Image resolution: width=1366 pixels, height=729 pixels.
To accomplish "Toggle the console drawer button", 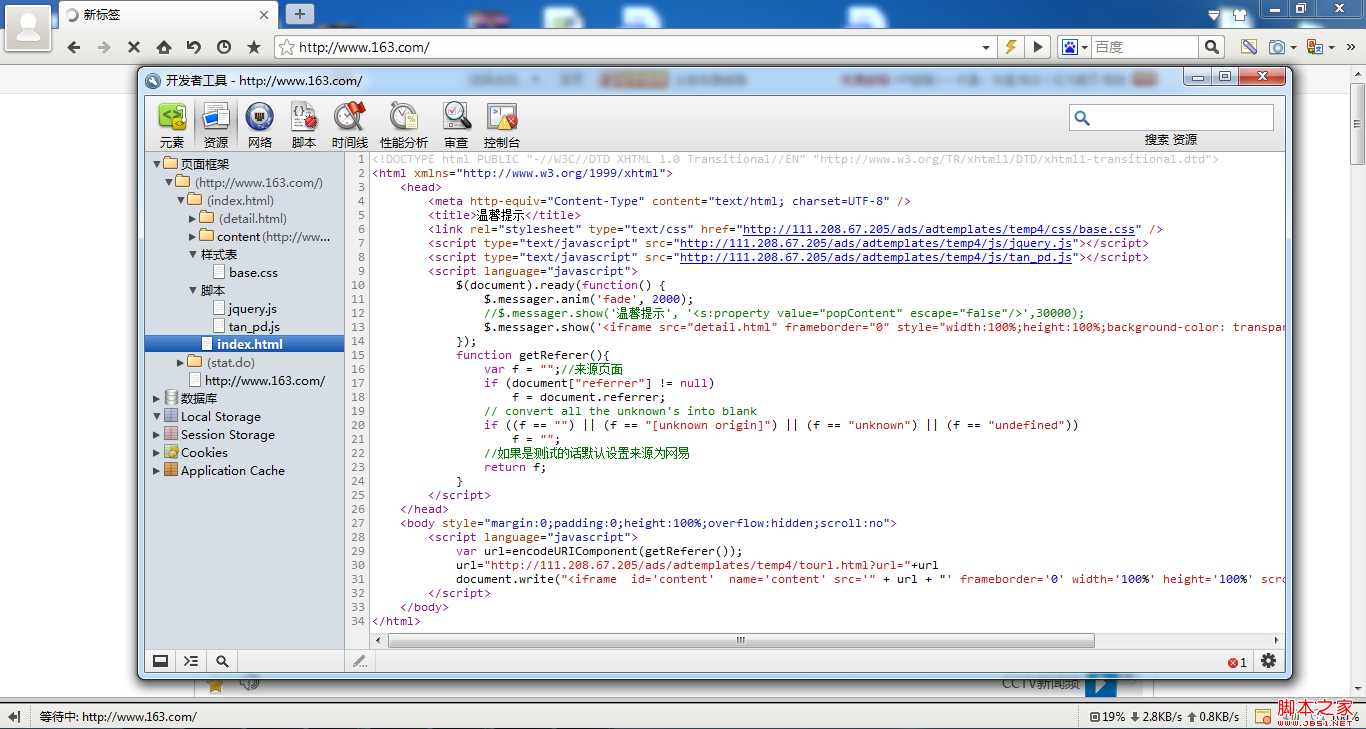I will coord(191,661).
